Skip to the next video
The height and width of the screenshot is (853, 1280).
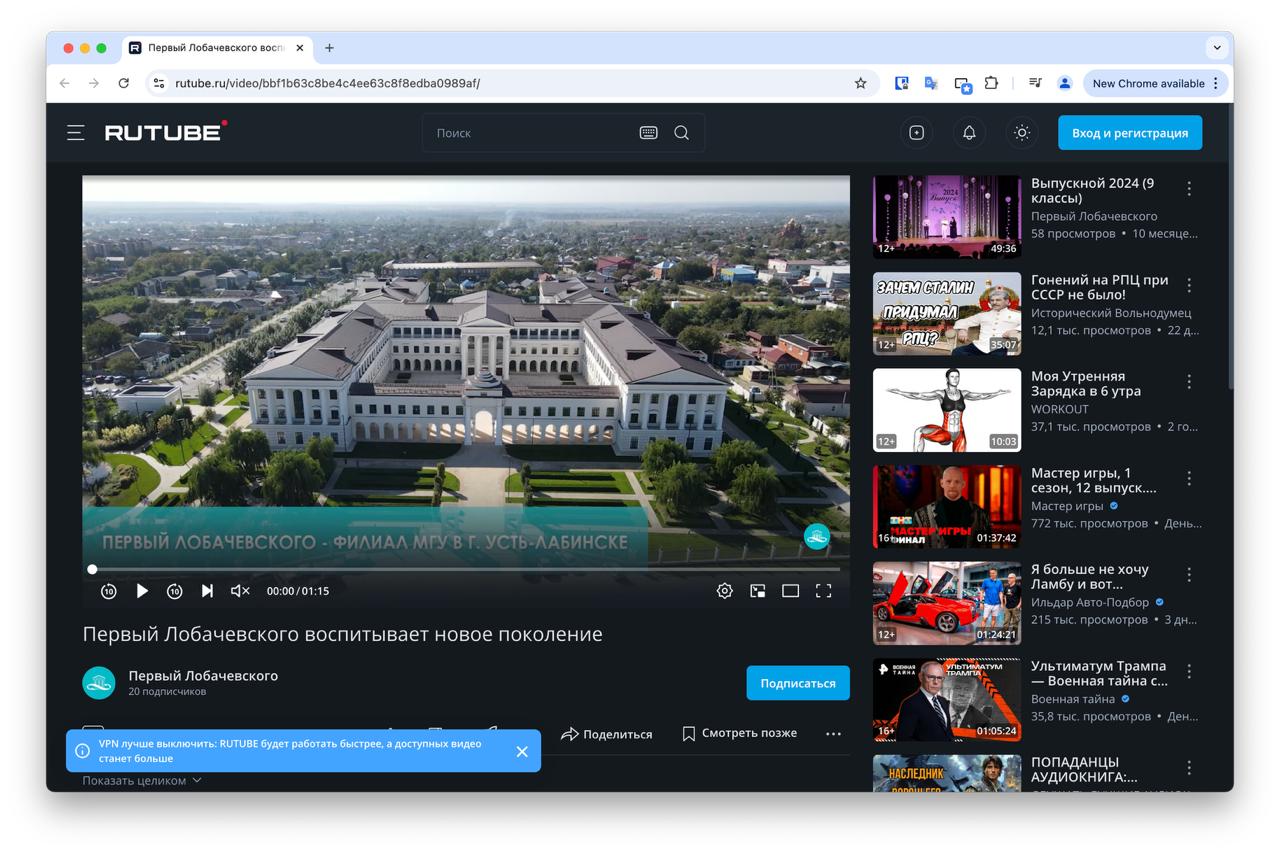[207, 591]
